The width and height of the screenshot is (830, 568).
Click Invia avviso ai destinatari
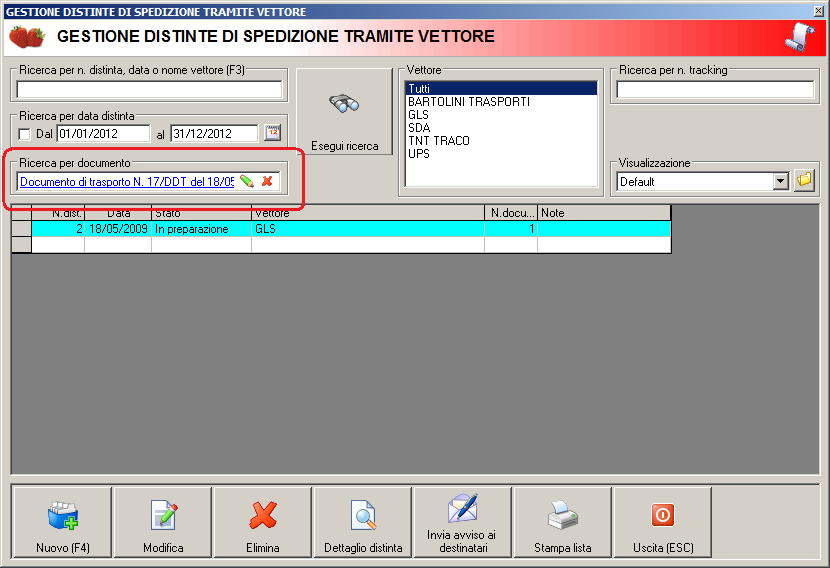[463, 522]
